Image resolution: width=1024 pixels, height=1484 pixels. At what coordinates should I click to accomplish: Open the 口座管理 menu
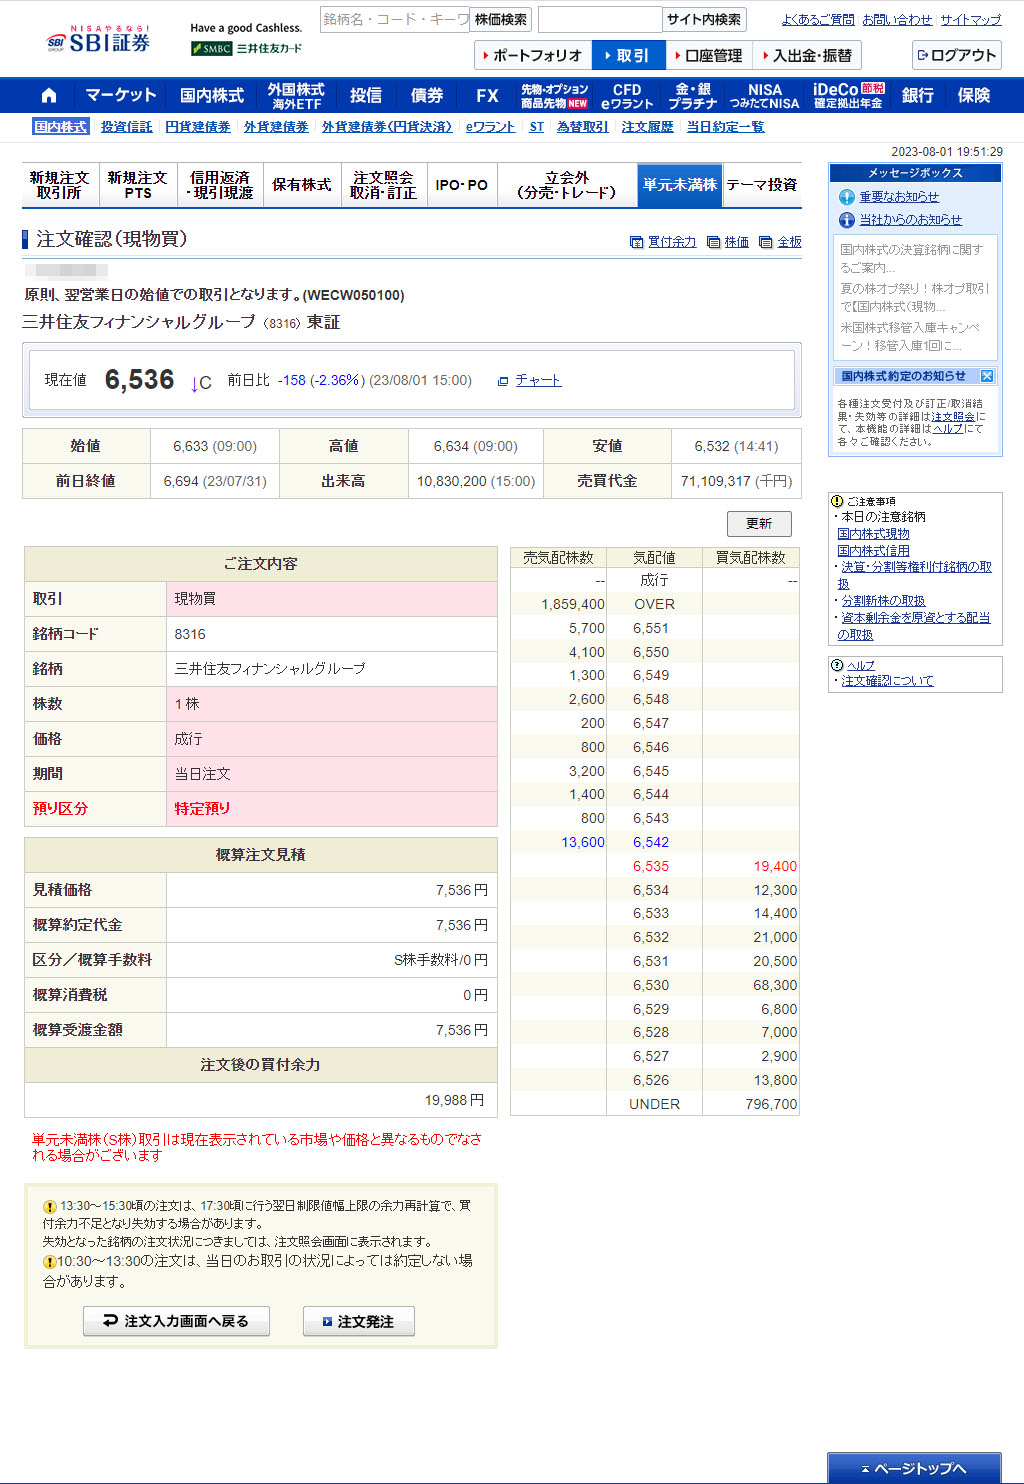pyautogui.click(x=708, y=56)
